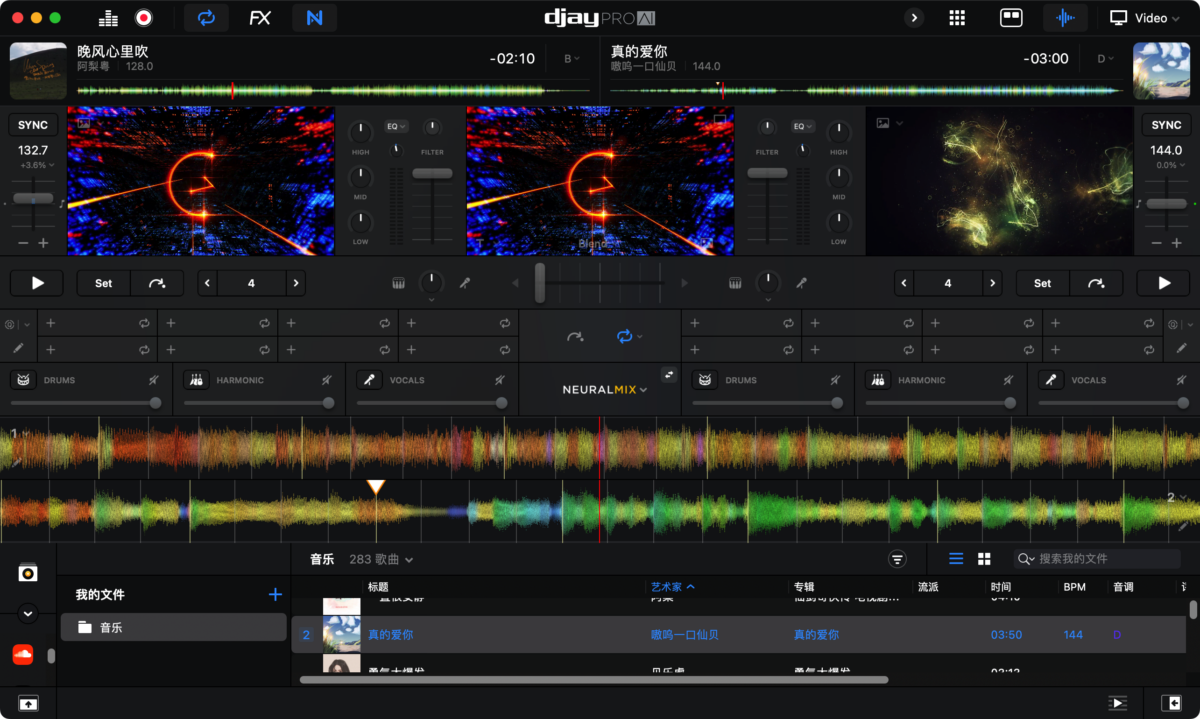Screen dimensions: 1200x719
Task: Open the grid pads view
Action: tap(957, 18)
